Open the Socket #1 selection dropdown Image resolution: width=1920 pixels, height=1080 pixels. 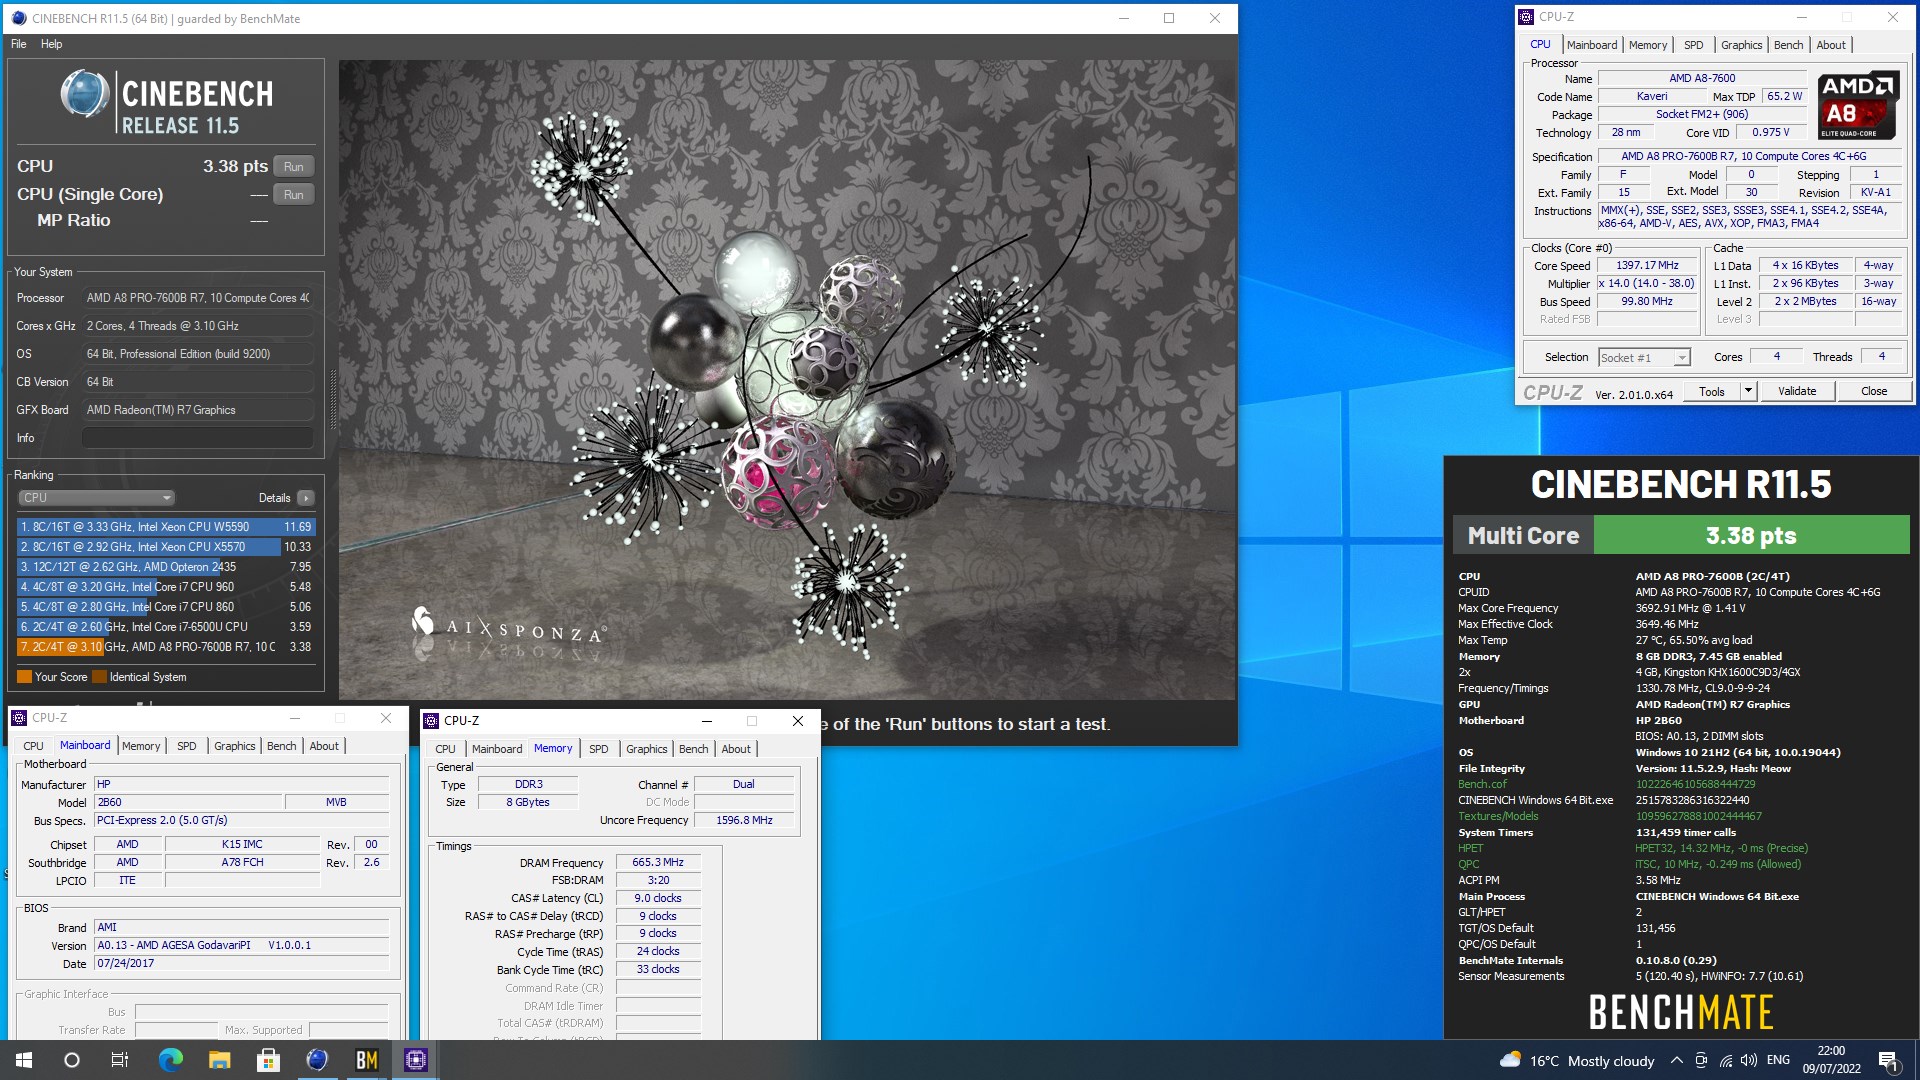[x=1644, y=358]
